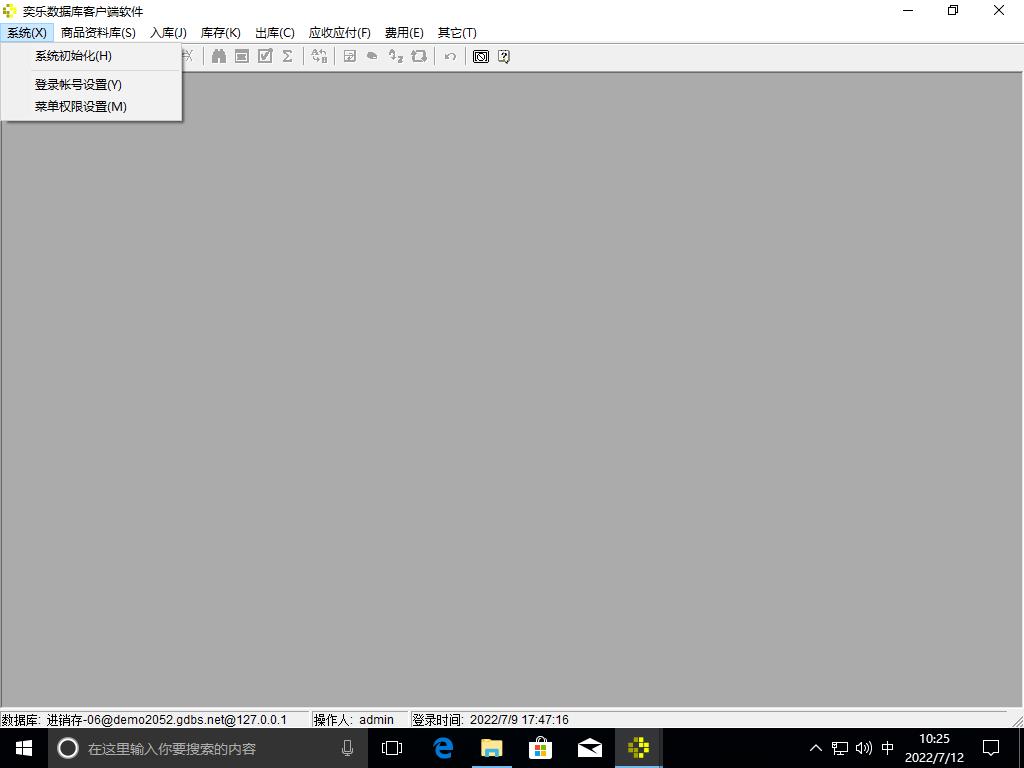Click the checkmark box toolbar icon
1024x768 pixels.
point(265,57)
